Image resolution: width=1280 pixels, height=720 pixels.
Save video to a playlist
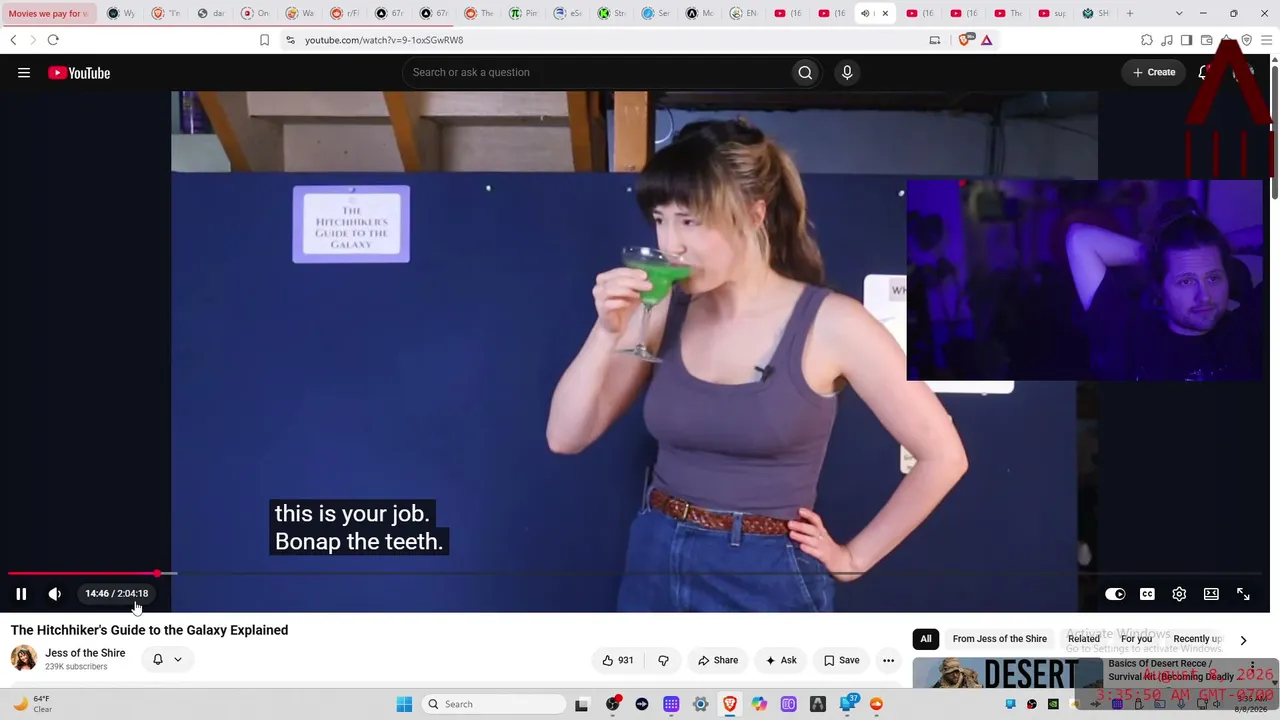(842, 660)
